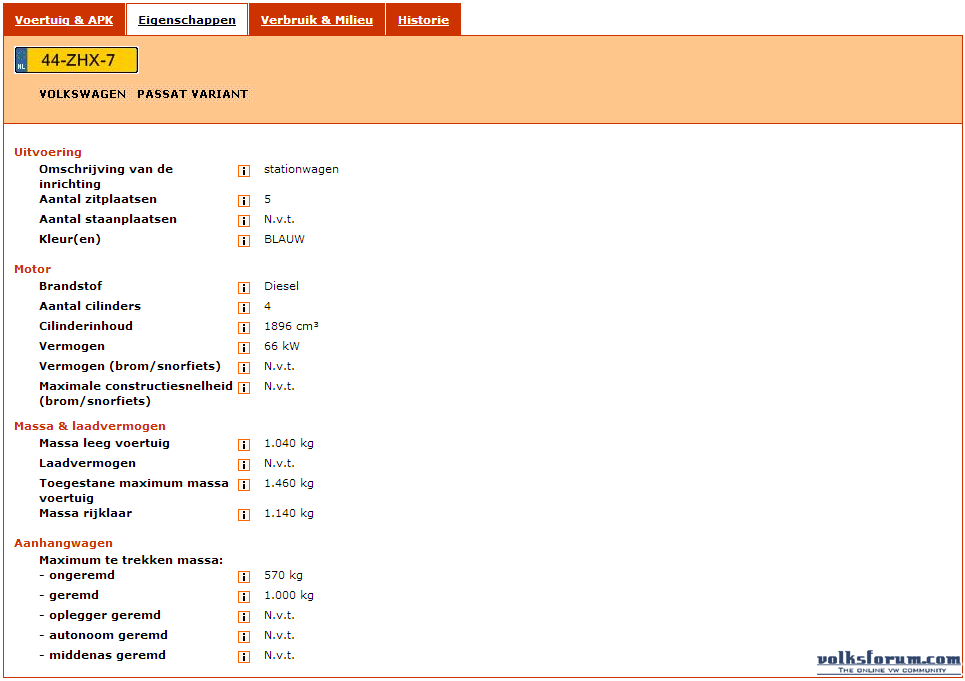The image size is (965, 681).
Task: Click the value 1.000 kg
Action: coord(289,595)
